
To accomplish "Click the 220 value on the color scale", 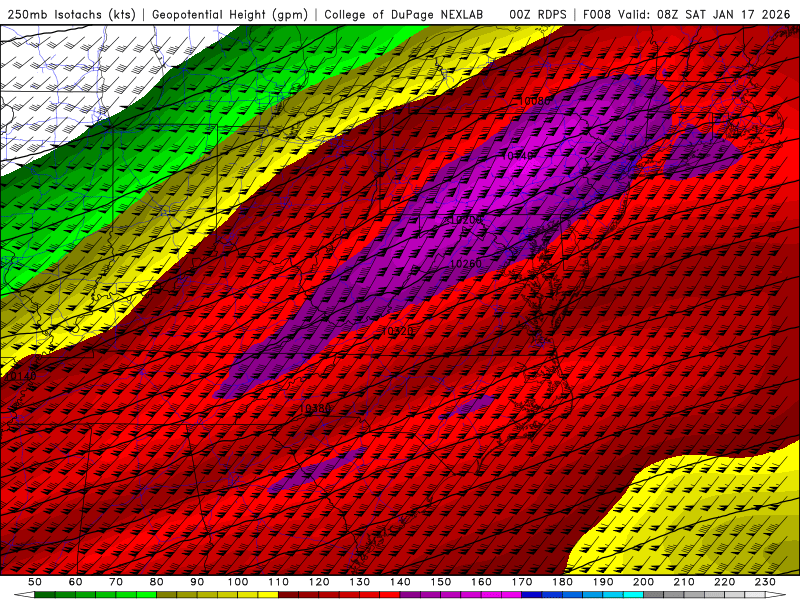I will pyautogui.click(x=724, y=582).
